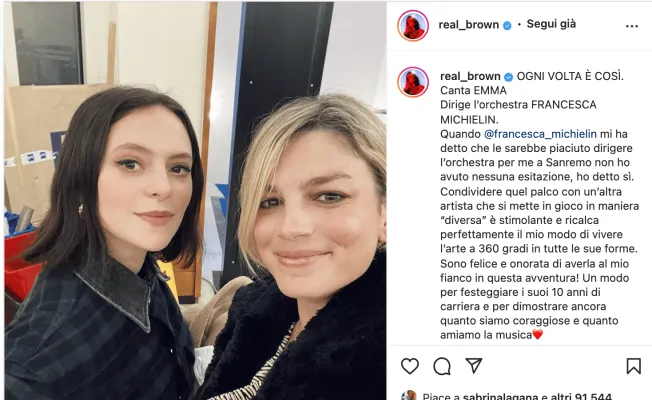Viewport: 652px width, 400px height.
Task: Click verified badge in caption line
Action: pos(509,77)
